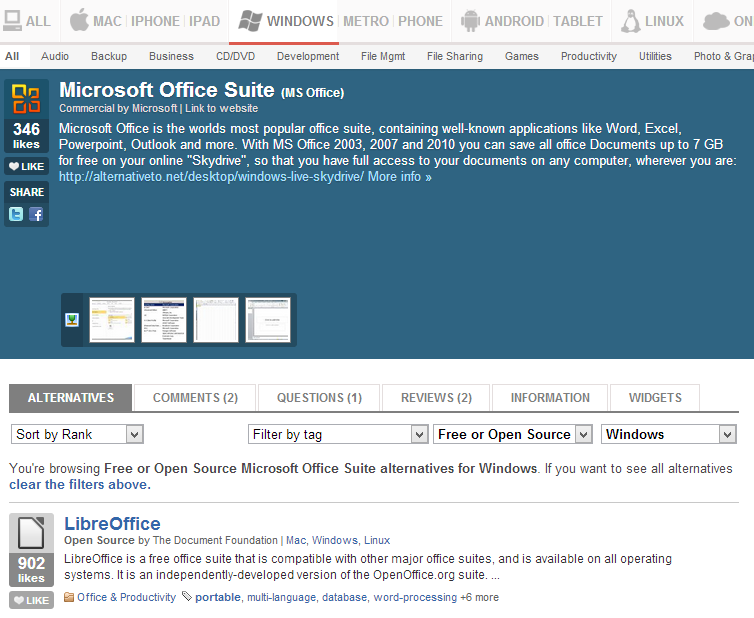Viewport: 754px width, 618px height.
Task: Select the File Mgmt category
Action: coord(383,56)
